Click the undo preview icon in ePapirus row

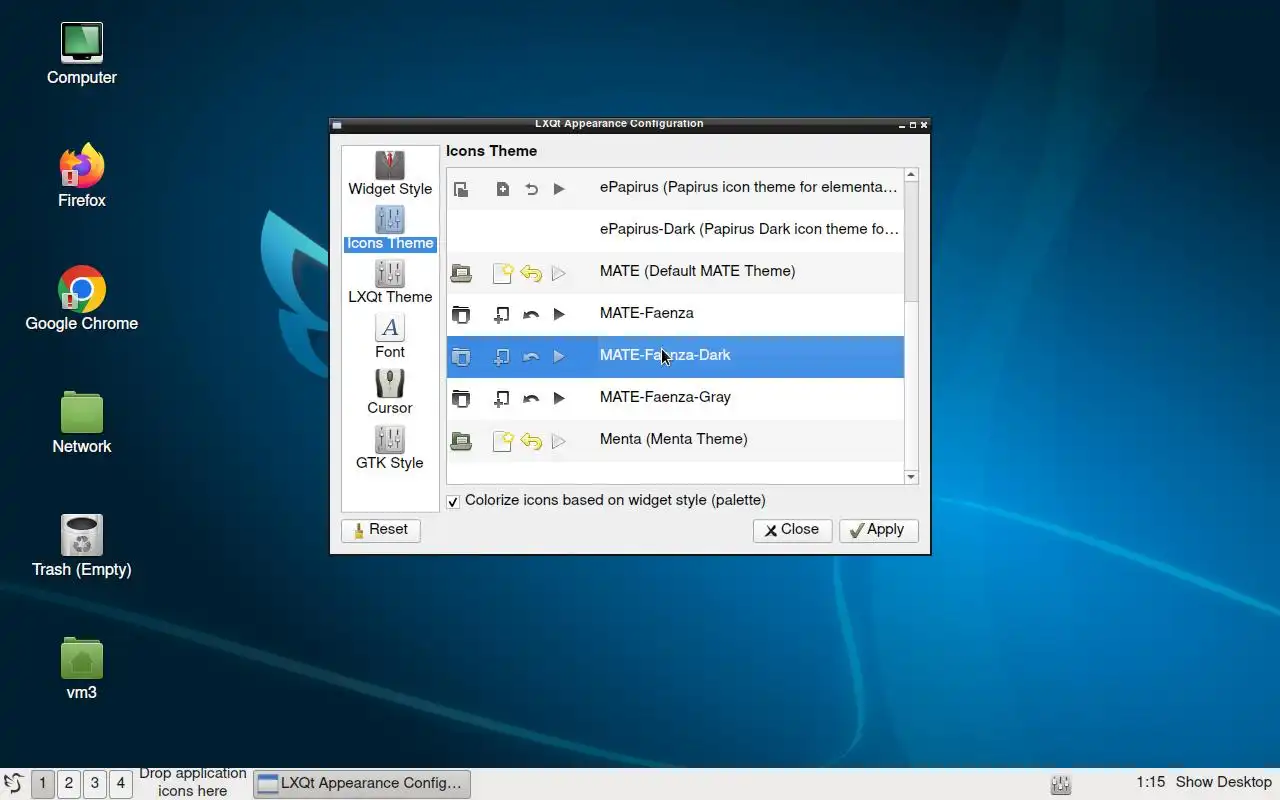(x=531, y=189)
